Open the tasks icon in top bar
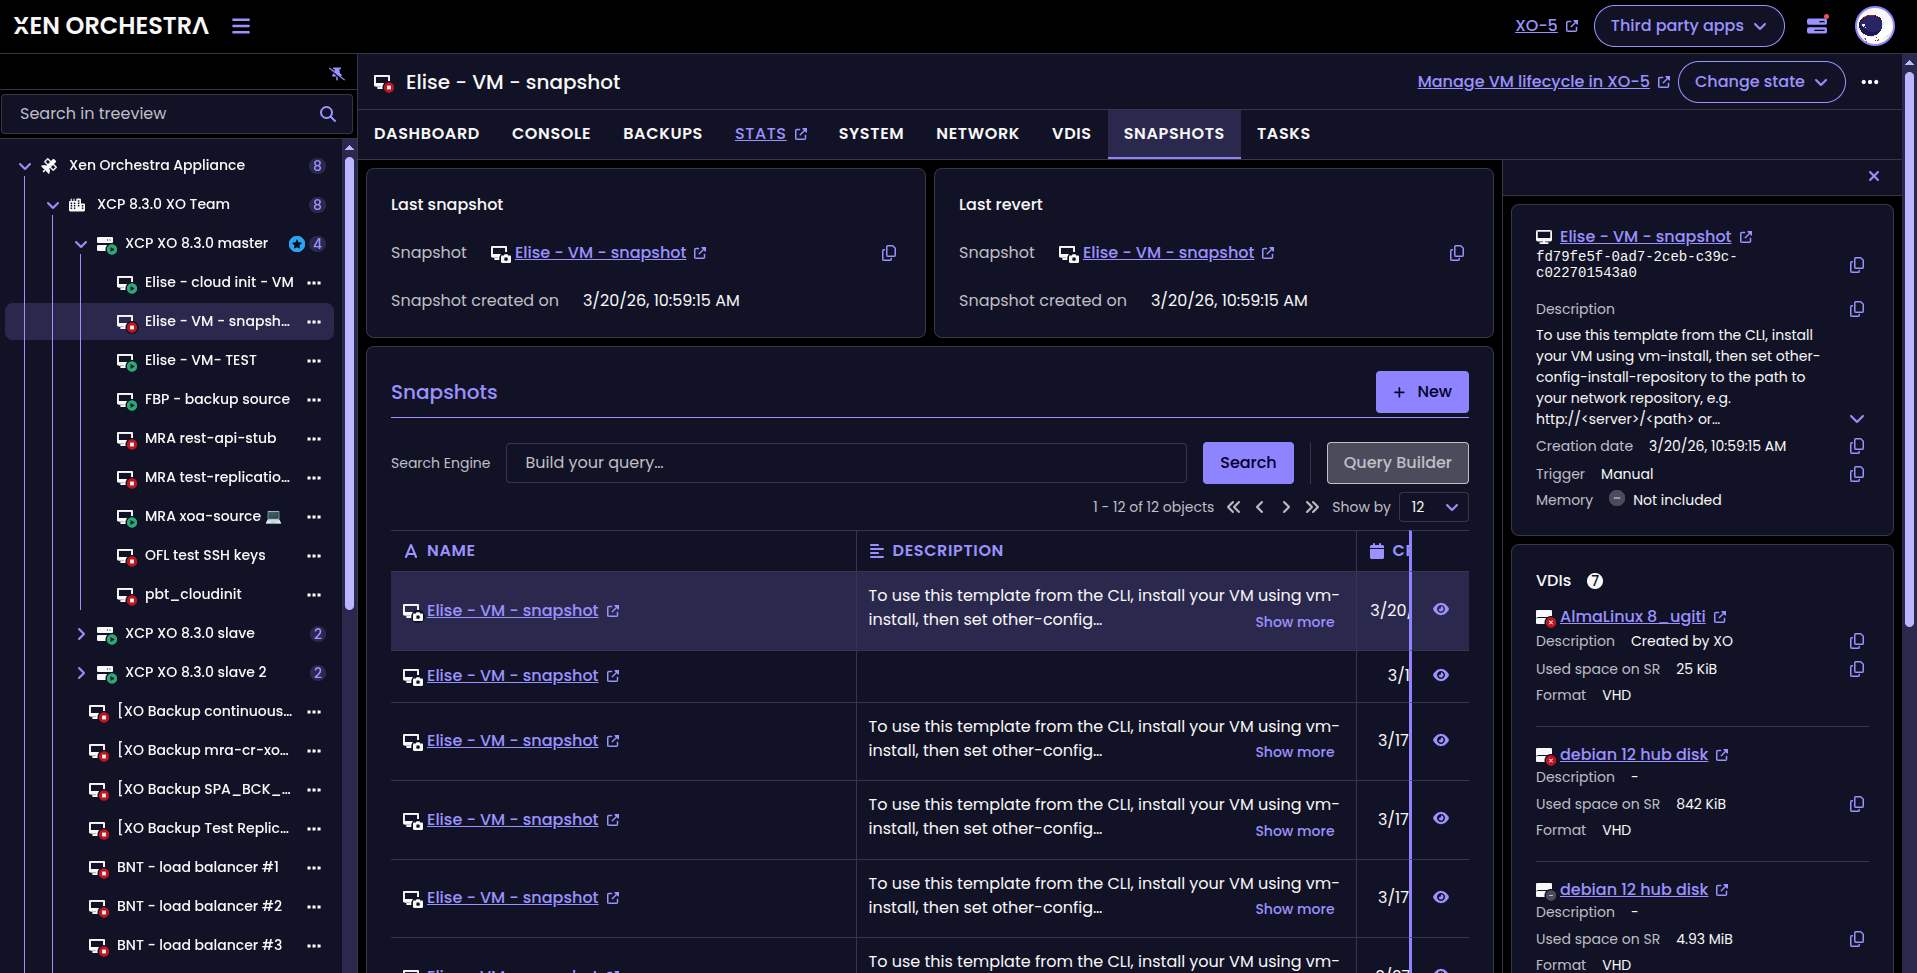 [x=1817, y=26]
